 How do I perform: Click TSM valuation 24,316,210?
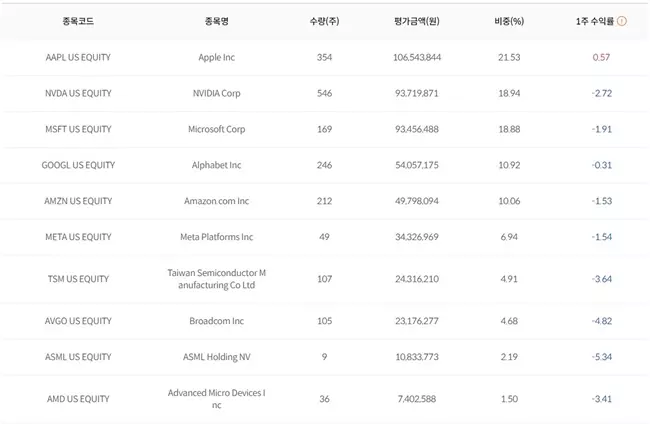tap(417, 279)
